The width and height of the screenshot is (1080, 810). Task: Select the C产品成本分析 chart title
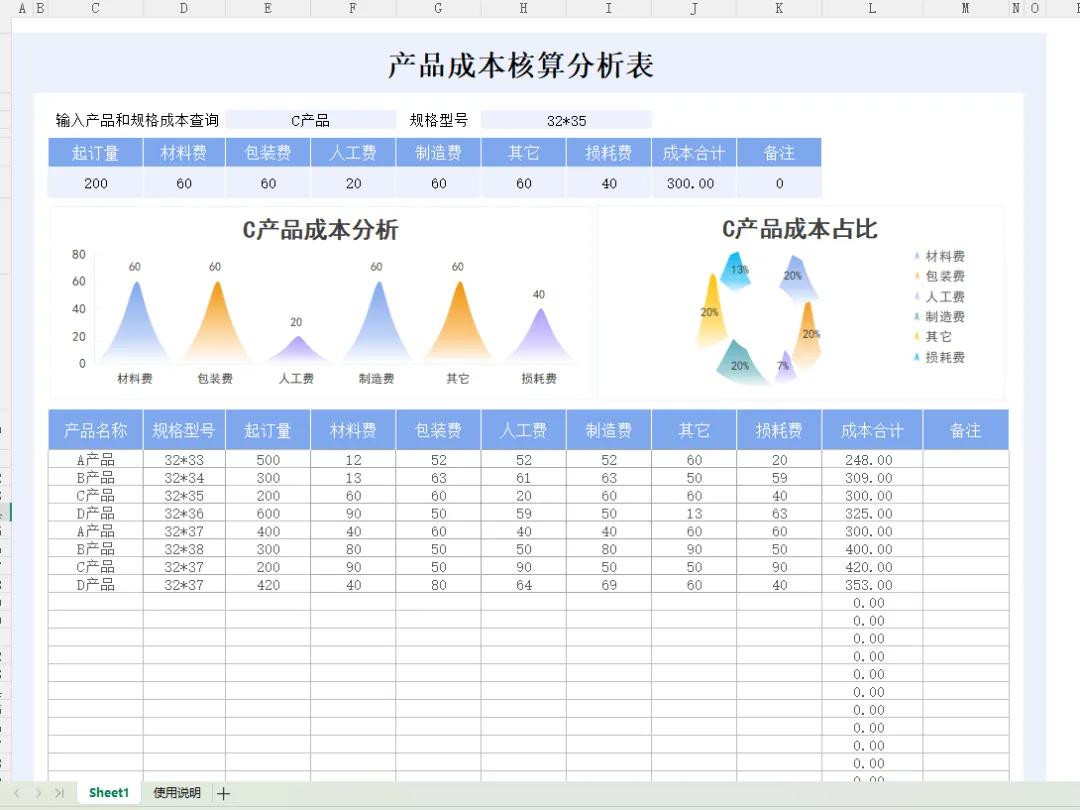(320, 229)
